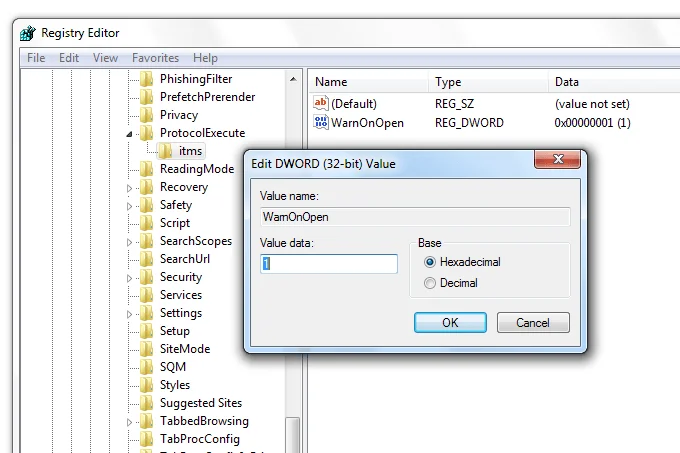Sort values by the Name column header
The height and width of the screenshot is (453, 680).
point(368,82)
